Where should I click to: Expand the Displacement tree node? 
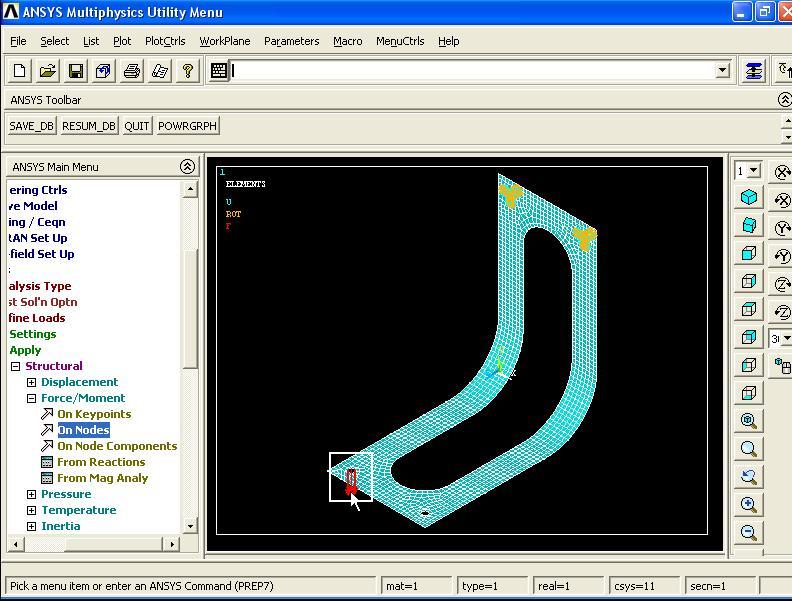[x=31, y=382]
